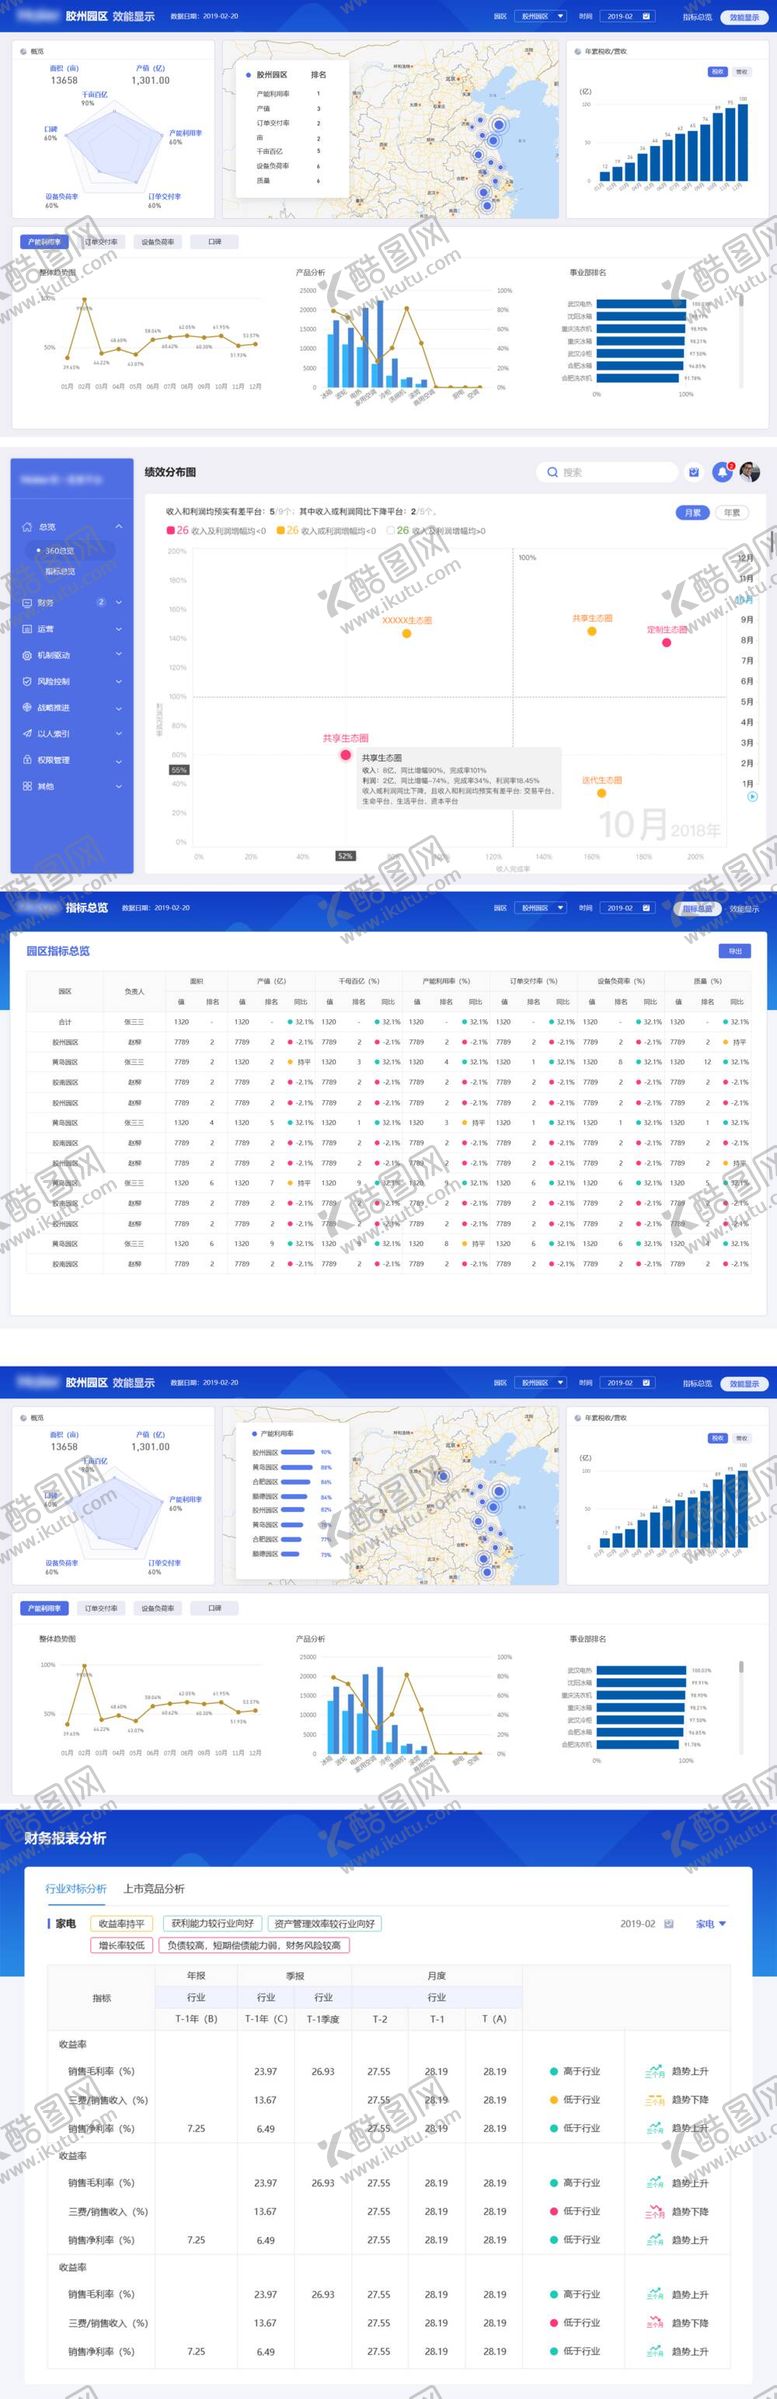Open the 家电 industry dropdown
777x2399 pixels.
(710, 1923)
